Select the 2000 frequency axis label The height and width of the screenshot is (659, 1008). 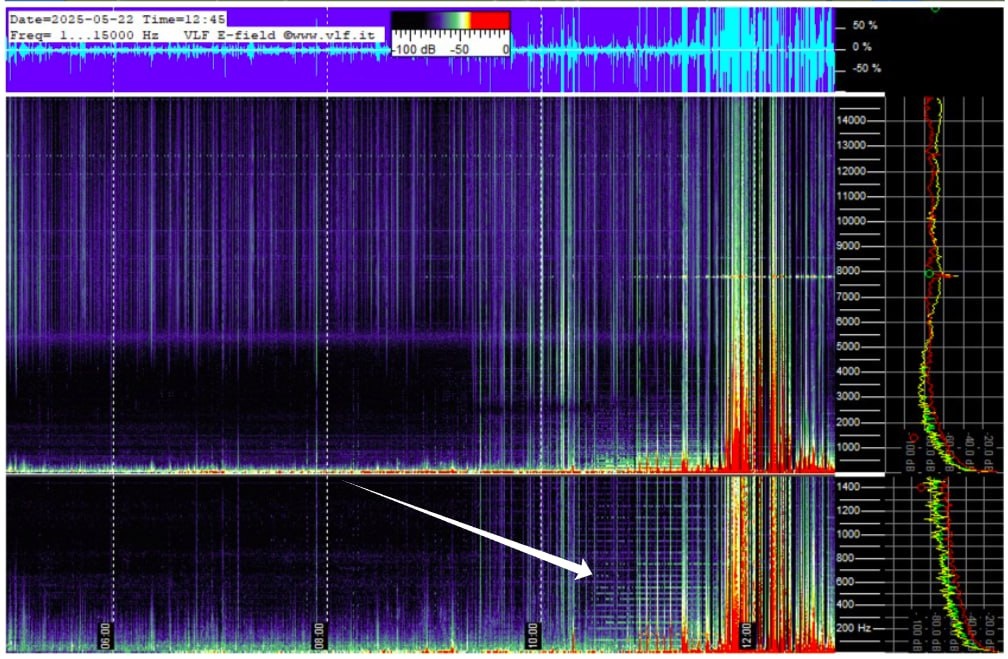click(849, 422)
